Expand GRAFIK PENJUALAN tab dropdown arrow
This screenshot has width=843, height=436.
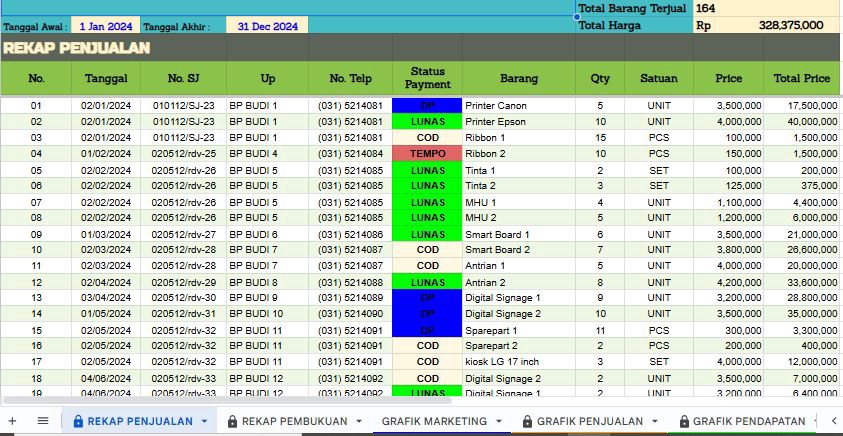coord(655,421)
